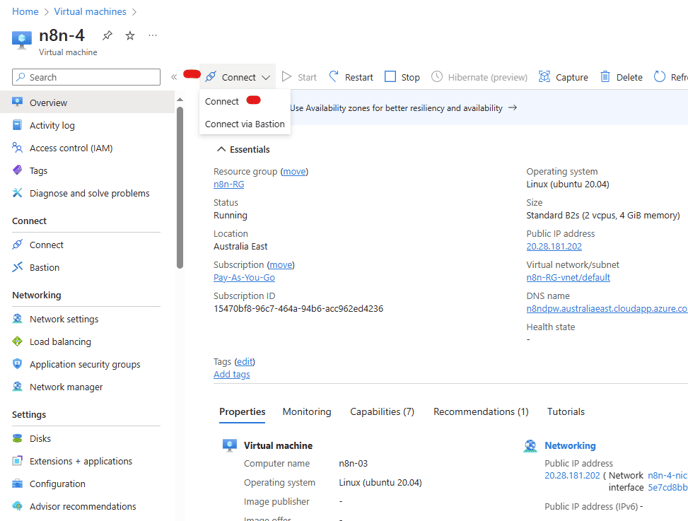
Task: Open the more options ellipsis next to title
Action: pos(153,36)
